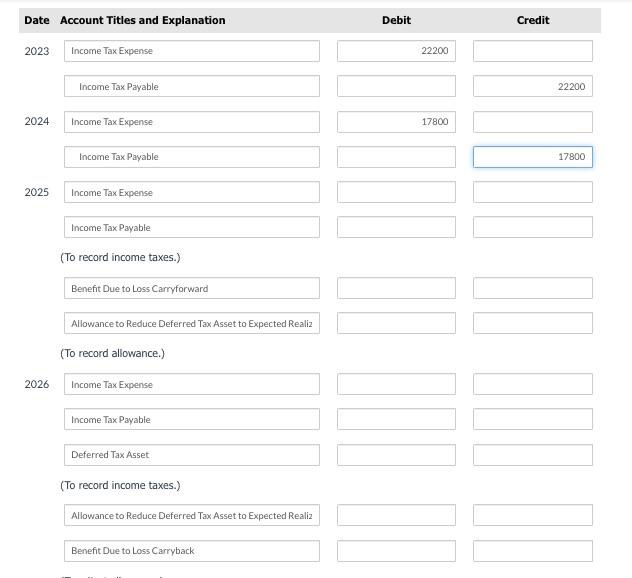632x578 pixels.
Task: Select the Deferred Tax Asset account field
Action: tap(192, 455)
